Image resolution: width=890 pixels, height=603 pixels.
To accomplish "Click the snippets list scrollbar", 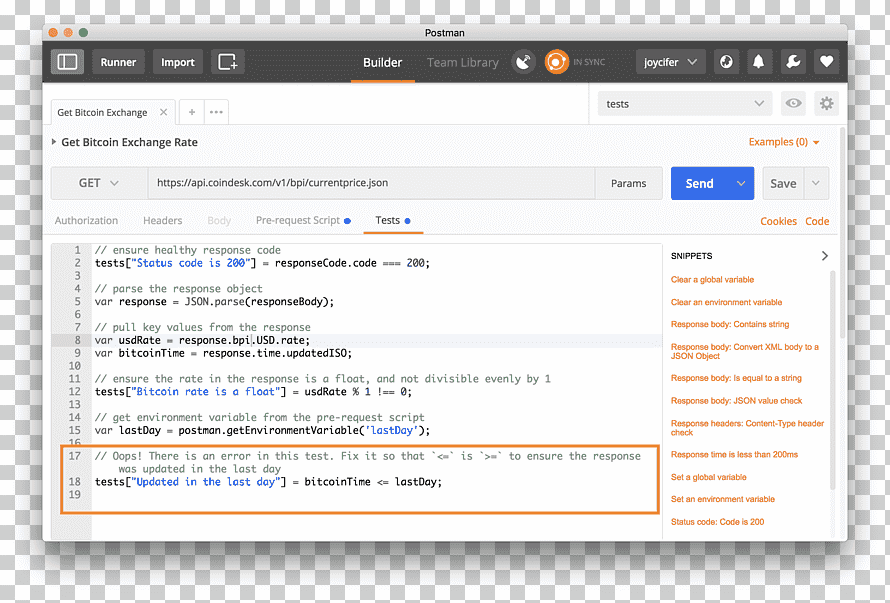I will pyautogui.click(x=833, y=379).
